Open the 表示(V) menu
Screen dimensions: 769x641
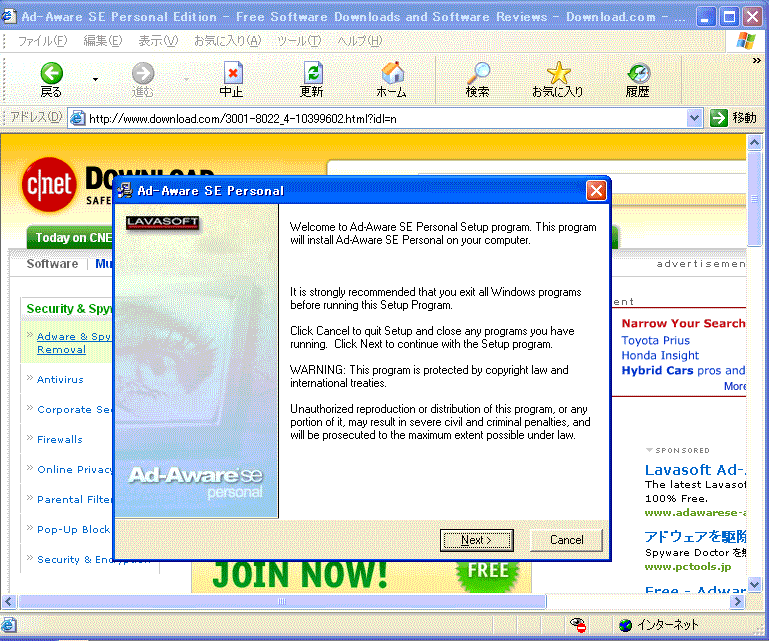pos(158,41)
